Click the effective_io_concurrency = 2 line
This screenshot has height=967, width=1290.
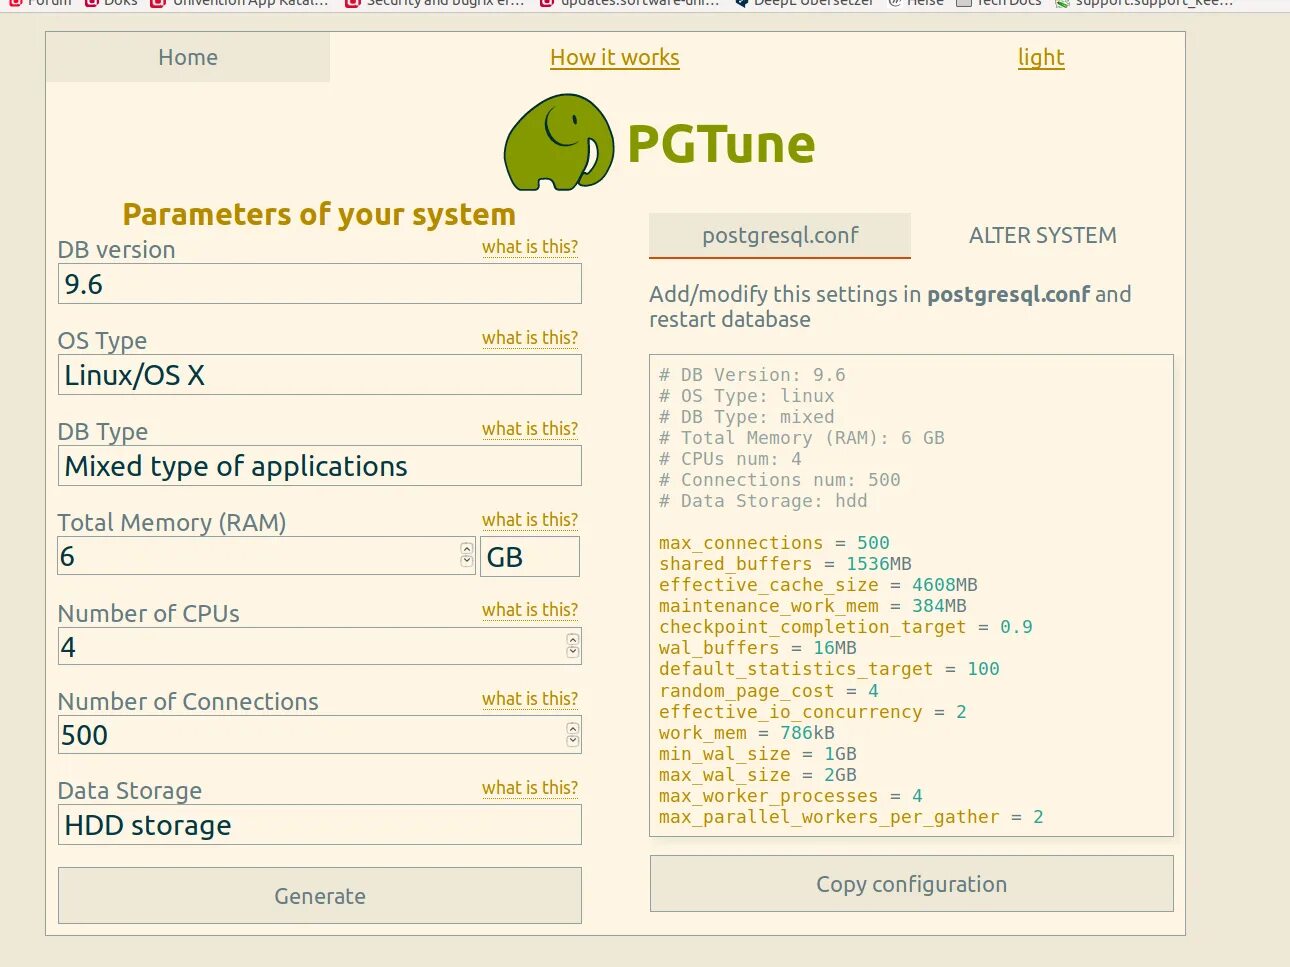click(812, 712)
